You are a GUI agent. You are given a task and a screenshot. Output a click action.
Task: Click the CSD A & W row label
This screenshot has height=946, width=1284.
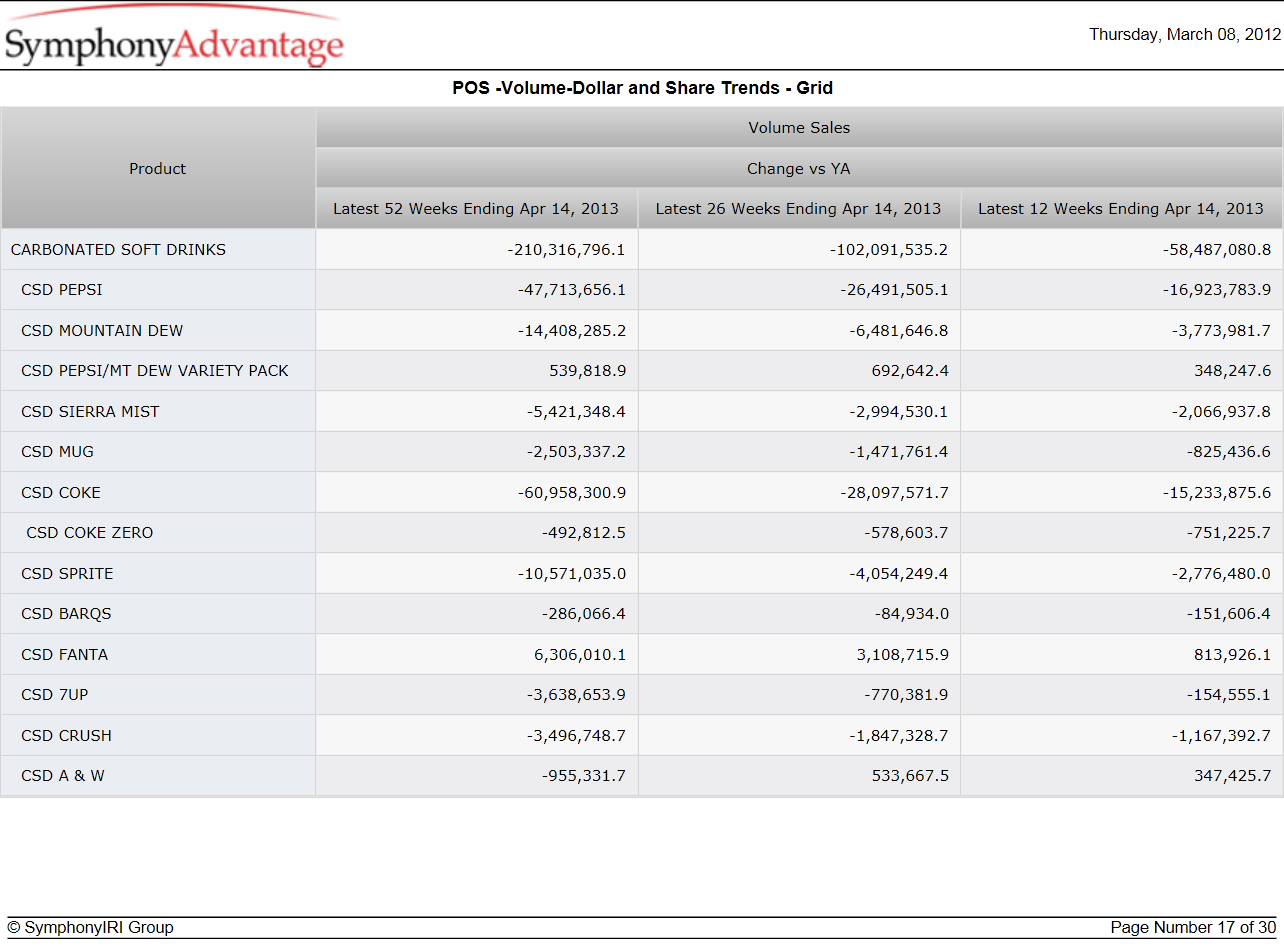point(63,776)
